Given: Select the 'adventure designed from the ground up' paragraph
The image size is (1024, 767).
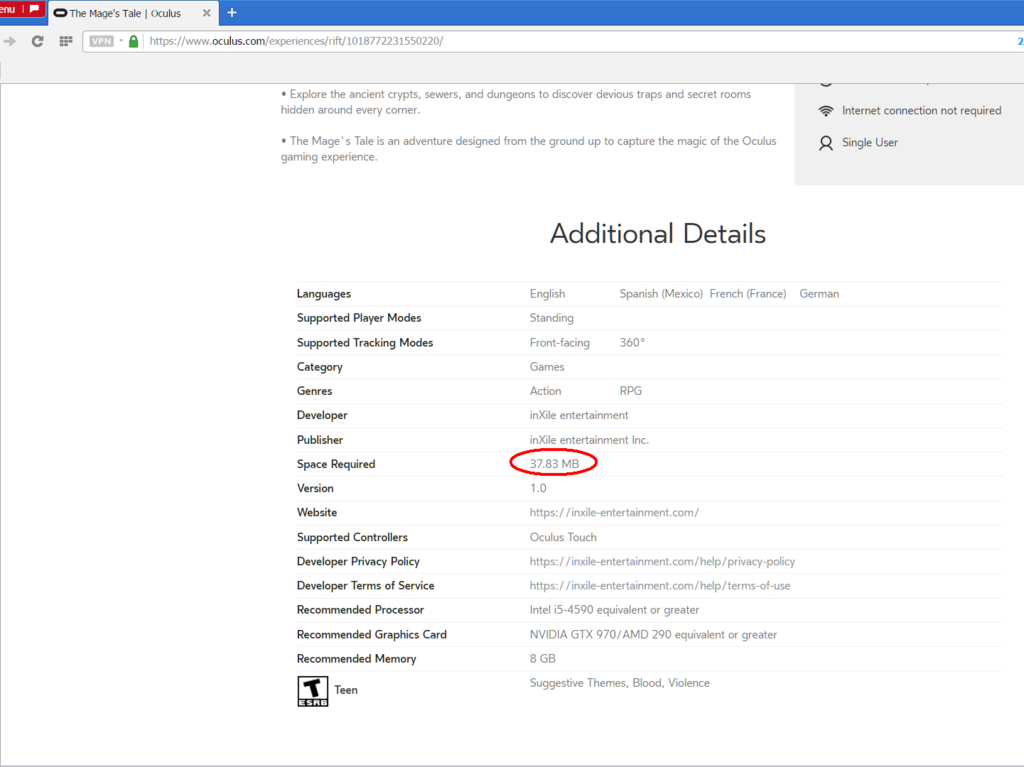Looking at the screenshot, I should (x=529, y=149).
